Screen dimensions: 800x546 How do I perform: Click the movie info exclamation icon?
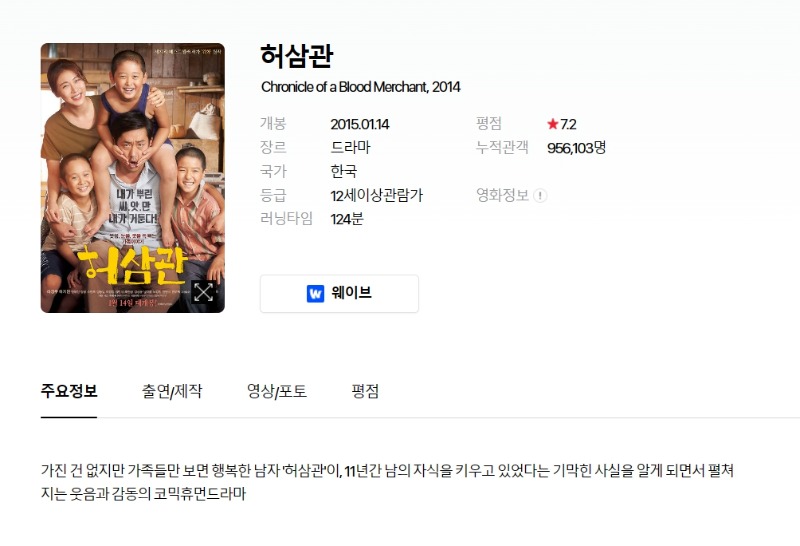pos(540,195)
